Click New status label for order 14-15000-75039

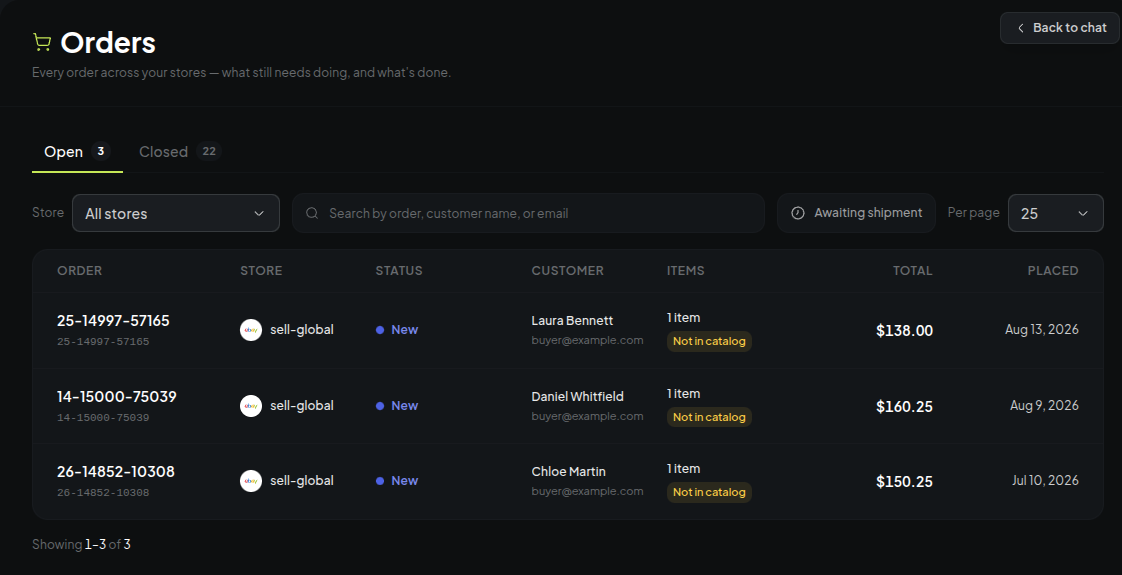(x=404, y=406)
